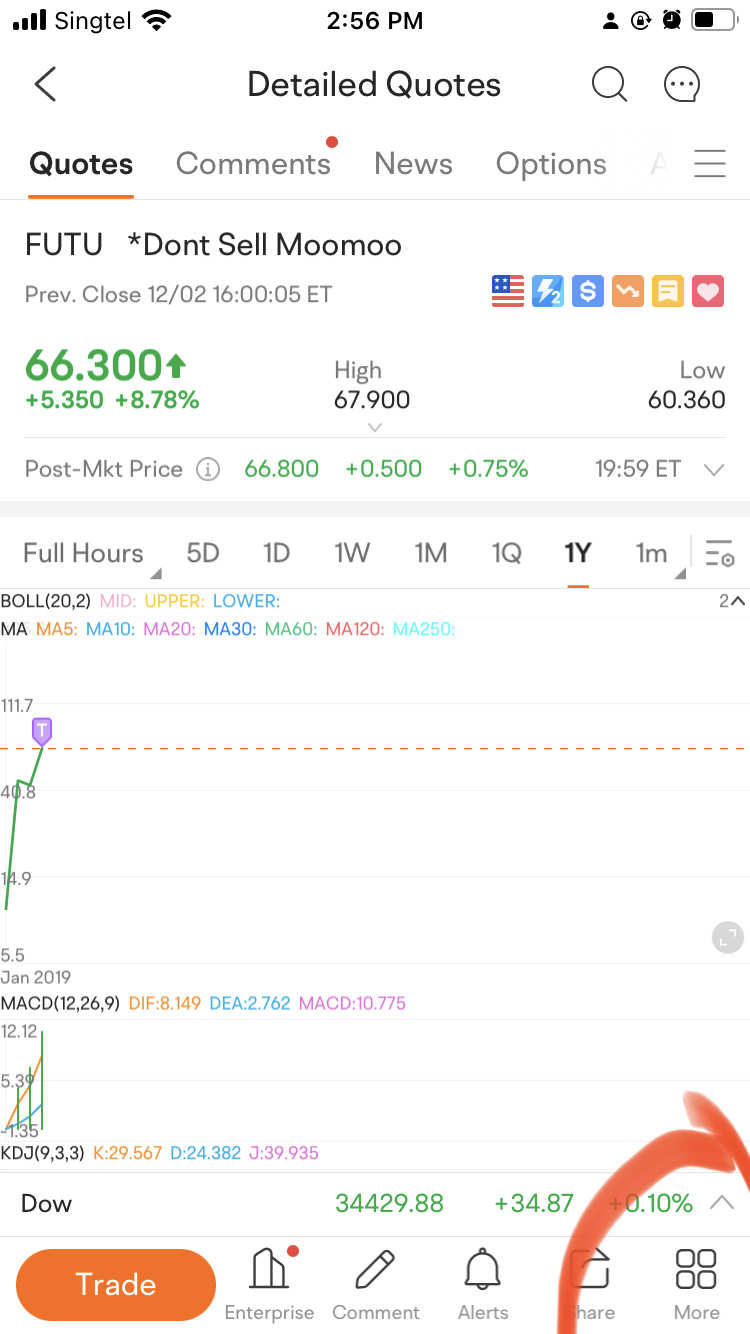Tap the KDJ(9,3,3) indicator label
The image size is (750, 1334).
(42, 1153)
